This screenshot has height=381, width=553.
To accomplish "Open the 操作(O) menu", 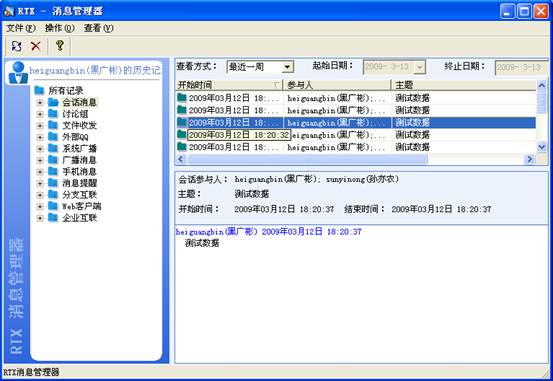I will [x=60, y=28].
